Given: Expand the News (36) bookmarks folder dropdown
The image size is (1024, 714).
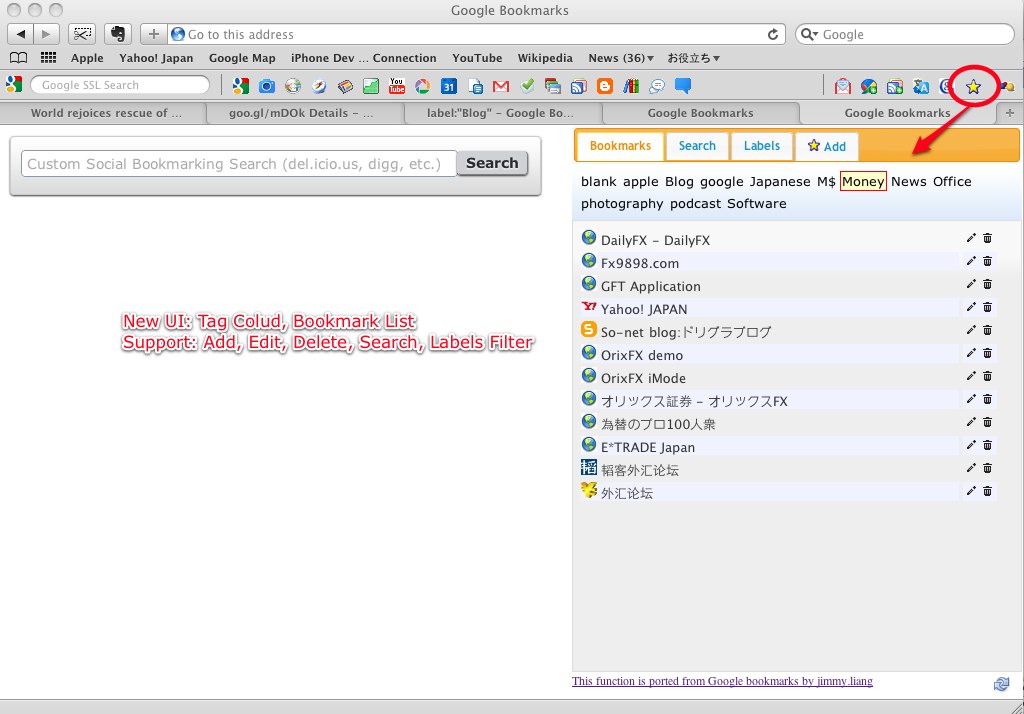Looking at the screenshot, I should (x=620, y=58).
